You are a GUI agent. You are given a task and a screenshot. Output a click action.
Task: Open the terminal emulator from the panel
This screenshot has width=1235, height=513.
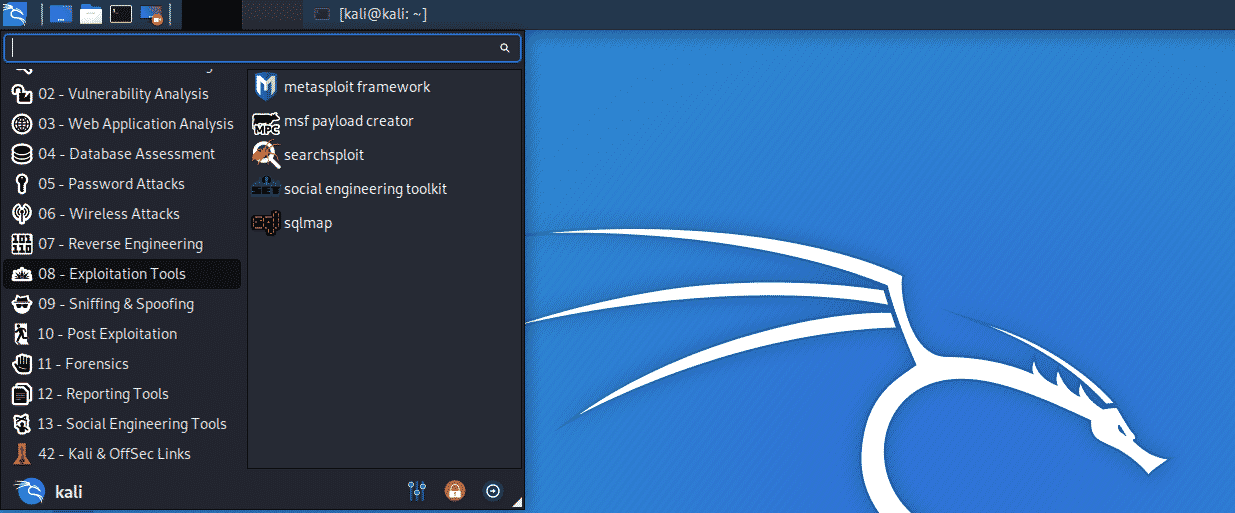click(121, 14)
